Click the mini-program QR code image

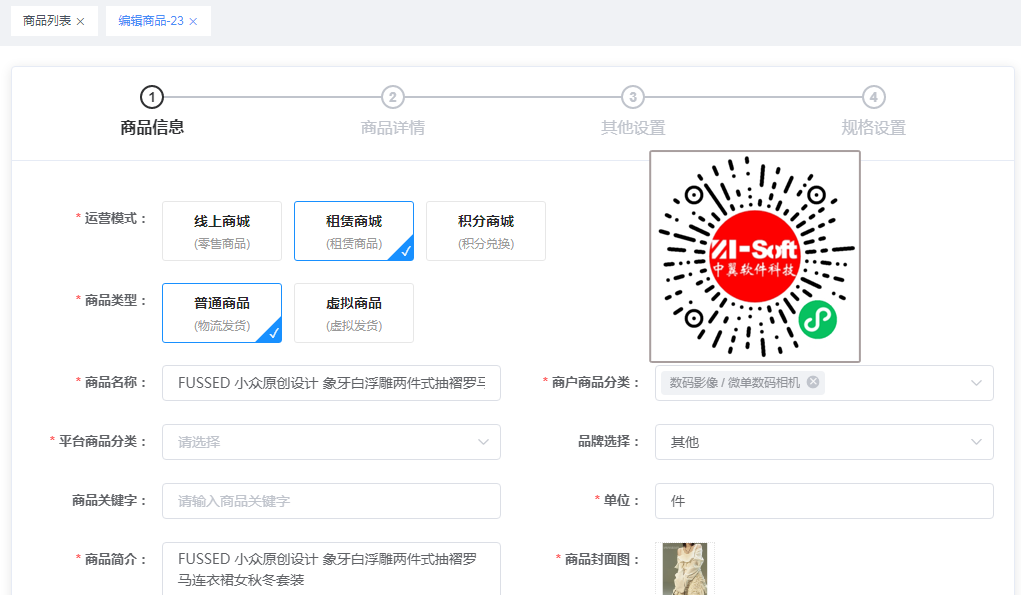(x=755, y=256)
